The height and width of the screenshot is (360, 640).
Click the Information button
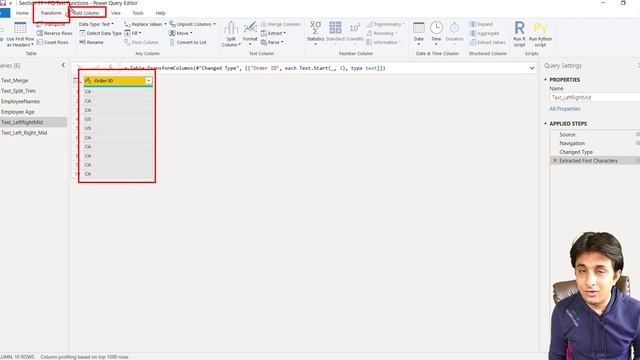(384, 42)
